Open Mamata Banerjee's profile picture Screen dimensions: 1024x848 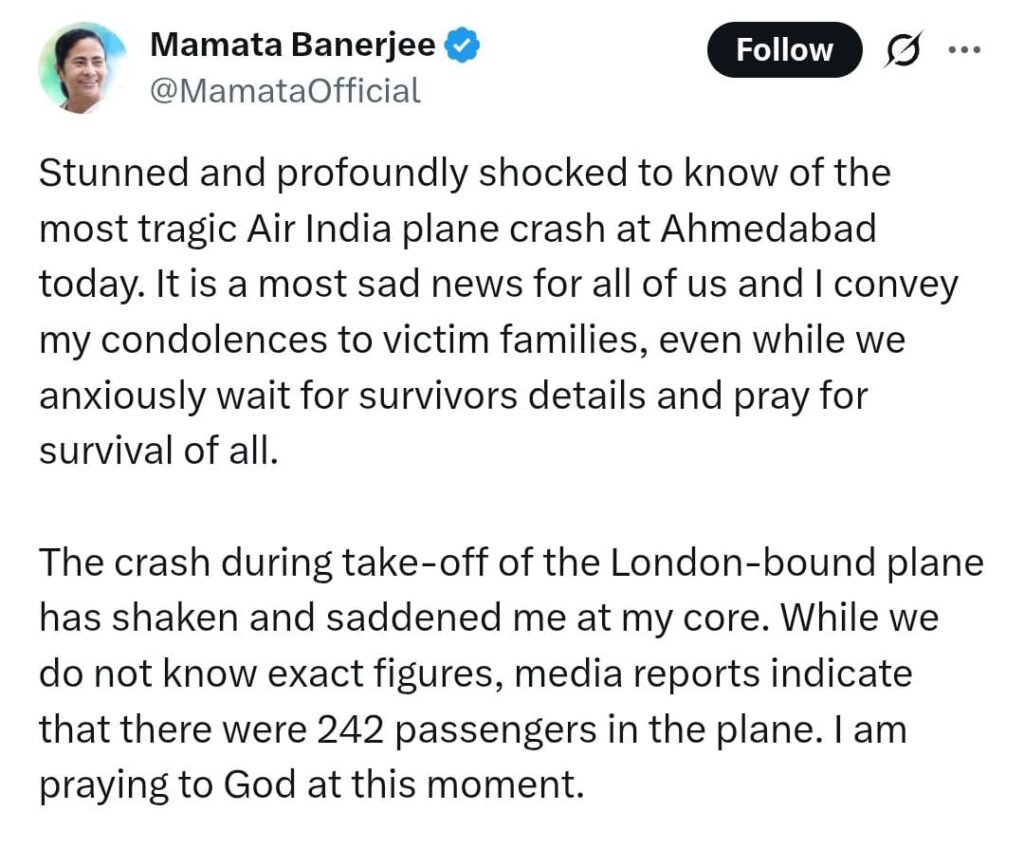point(82,69)
